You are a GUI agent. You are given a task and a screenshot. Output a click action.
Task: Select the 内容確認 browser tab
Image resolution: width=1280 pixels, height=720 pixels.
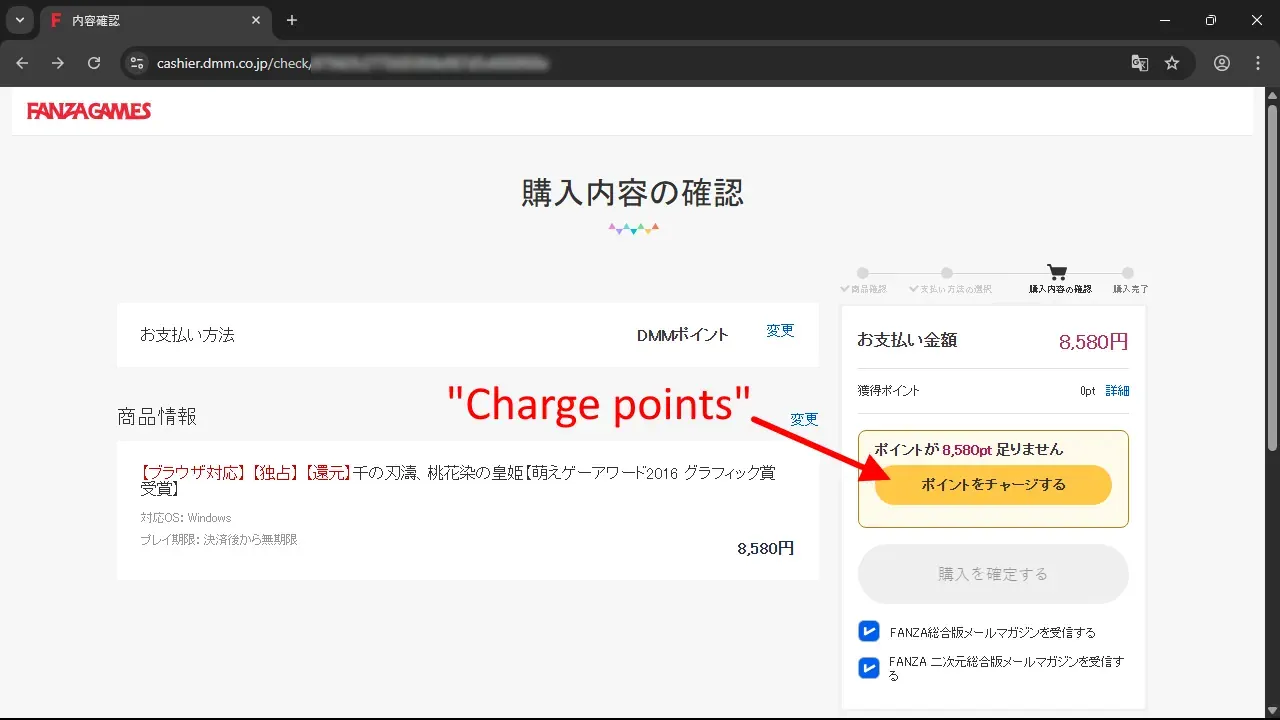[x=155, y=20]
